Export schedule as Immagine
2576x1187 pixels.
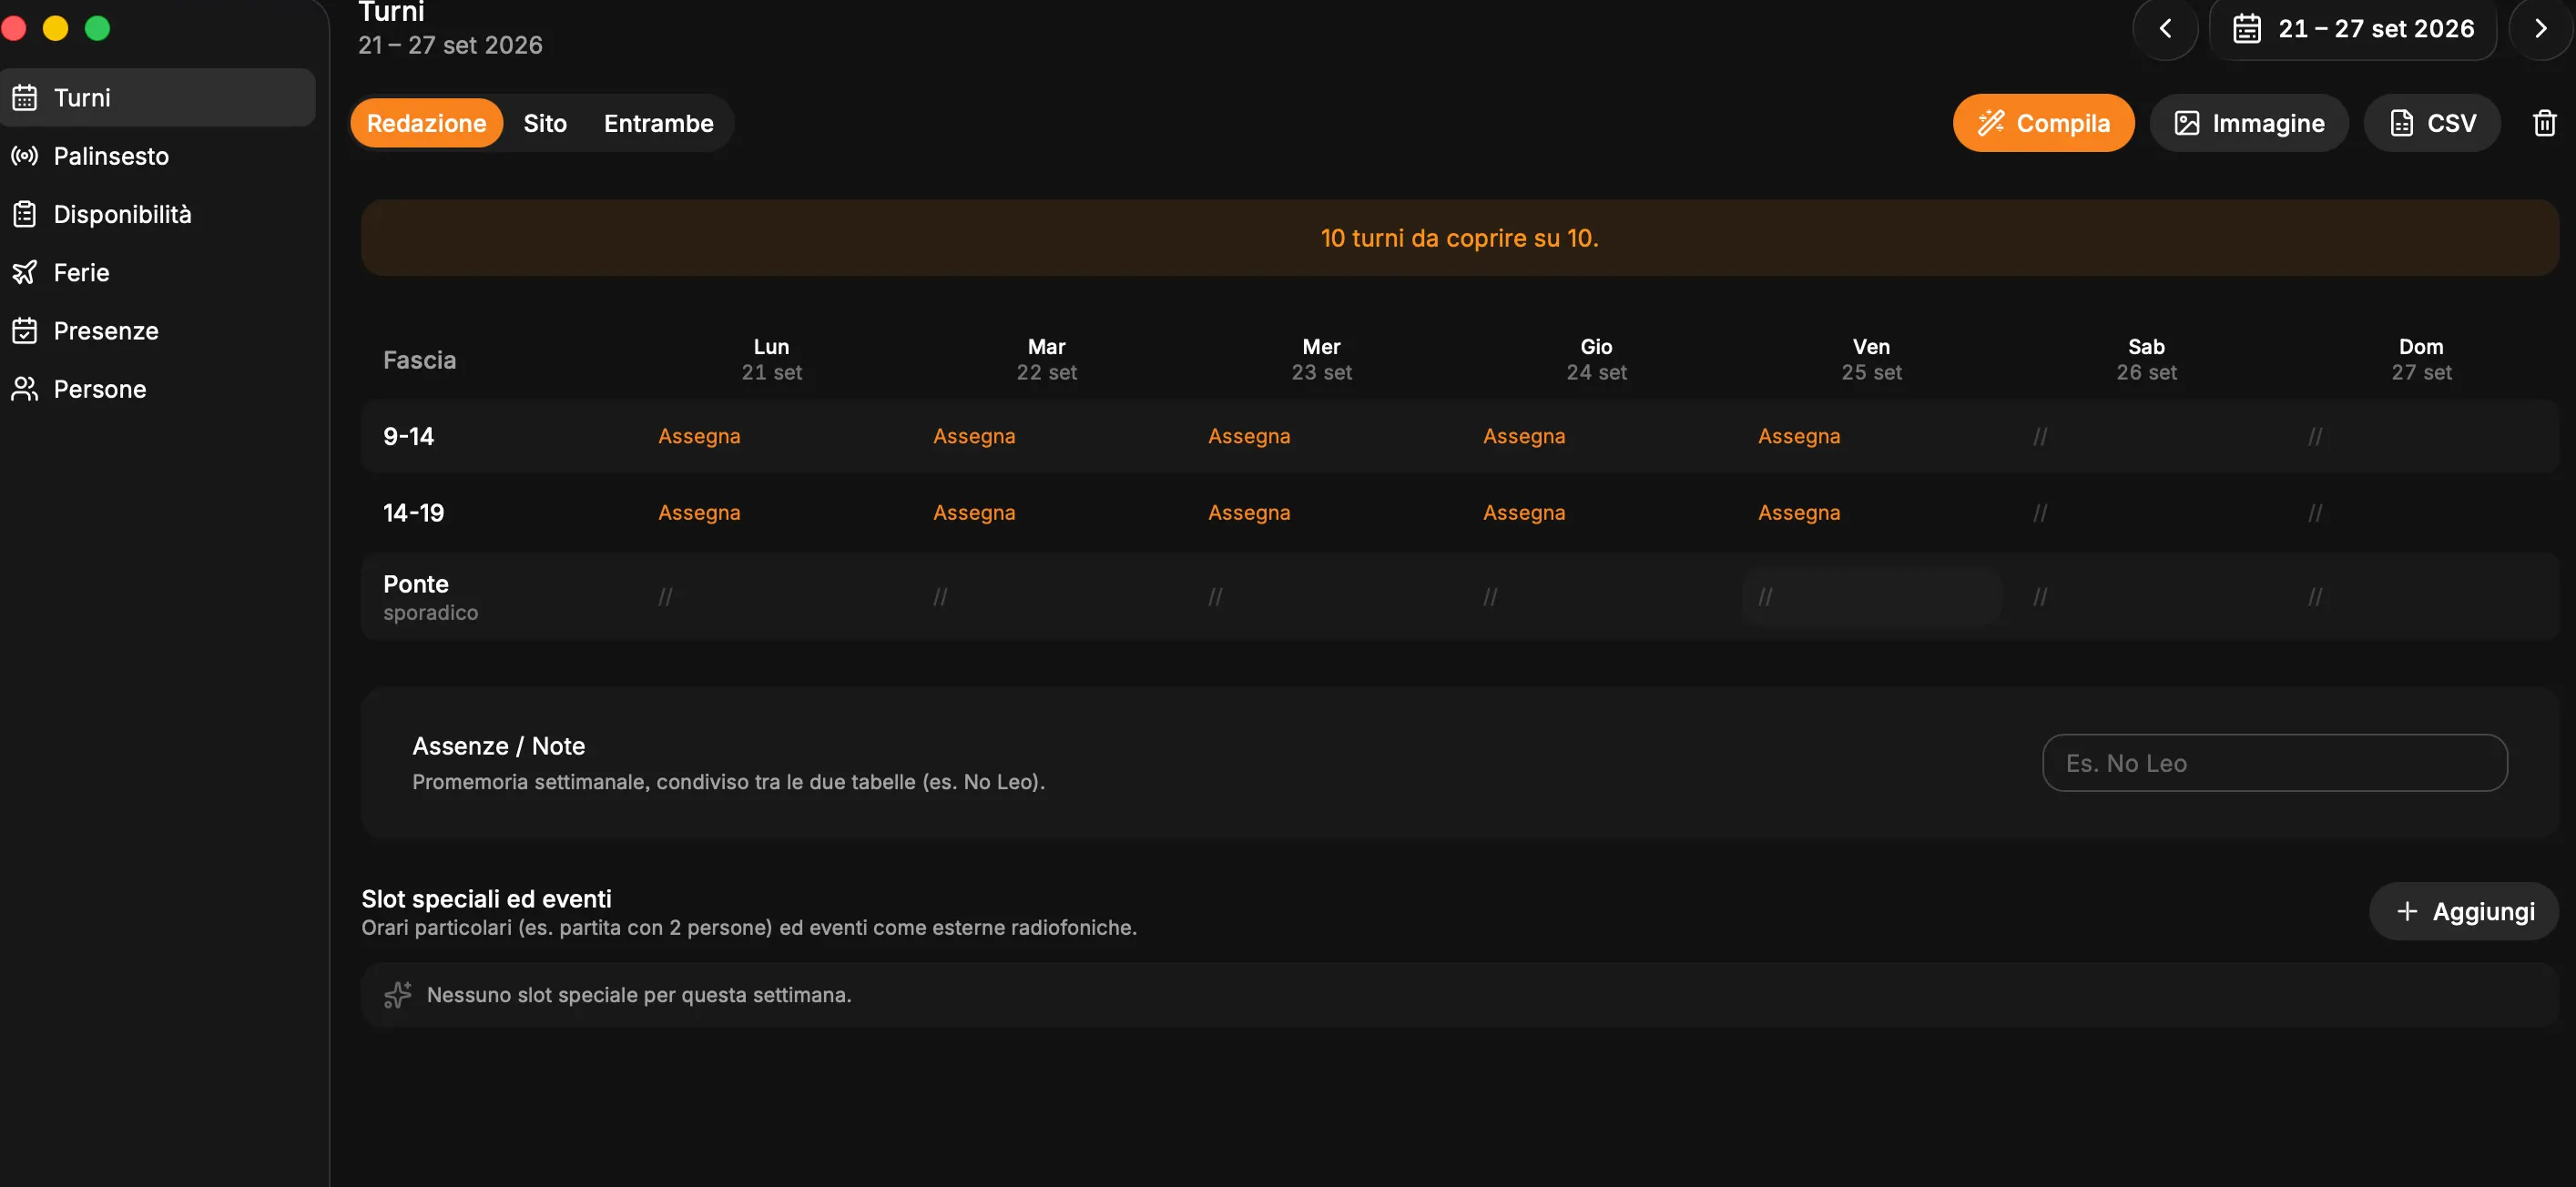tap(2249, 123)
